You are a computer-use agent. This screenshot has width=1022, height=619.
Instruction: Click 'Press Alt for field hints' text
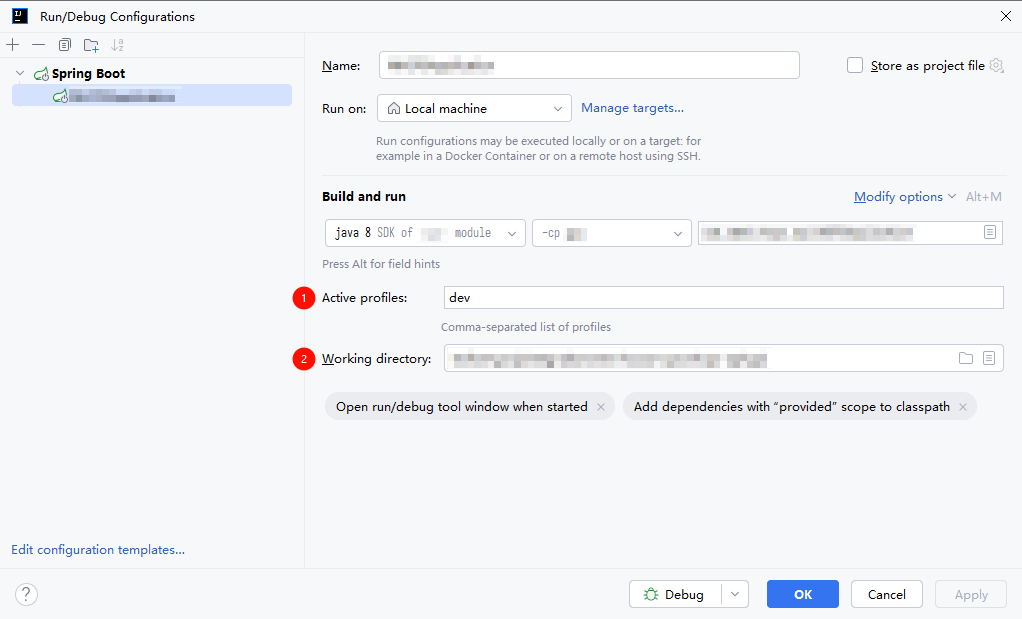pyautogui.click(x=381, y=264)
